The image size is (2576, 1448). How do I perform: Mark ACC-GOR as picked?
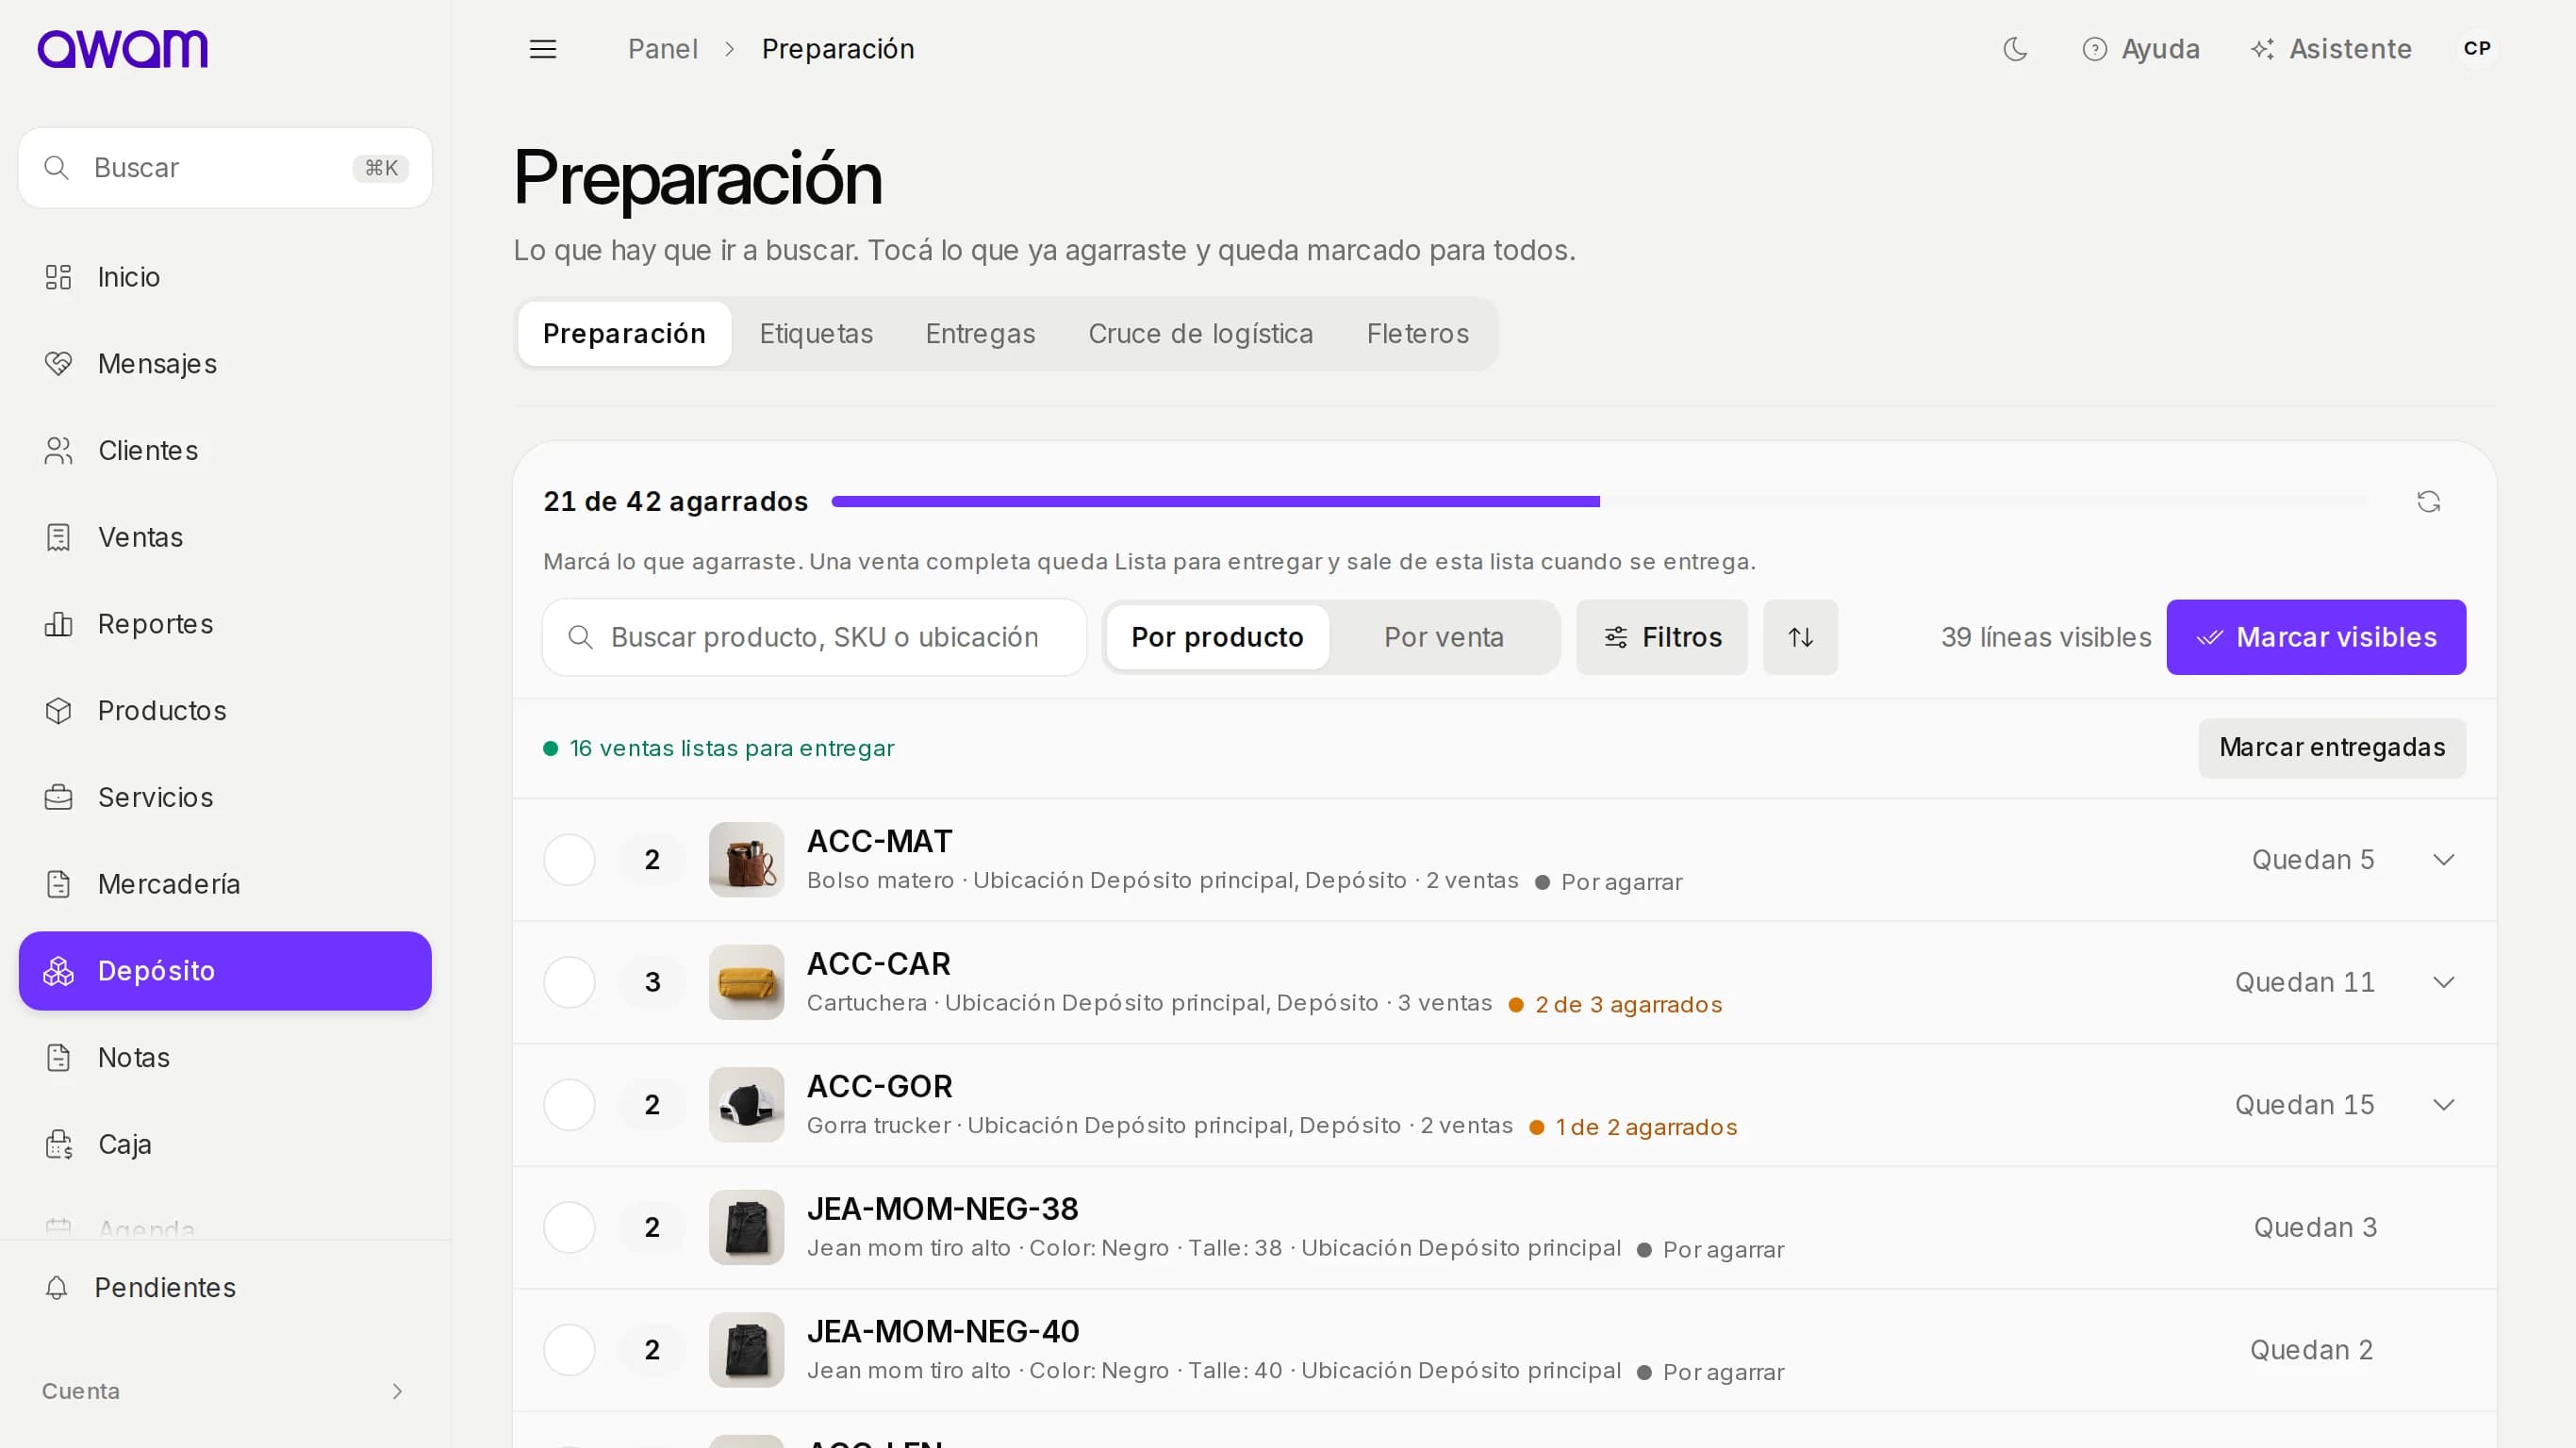(569, 1105)
